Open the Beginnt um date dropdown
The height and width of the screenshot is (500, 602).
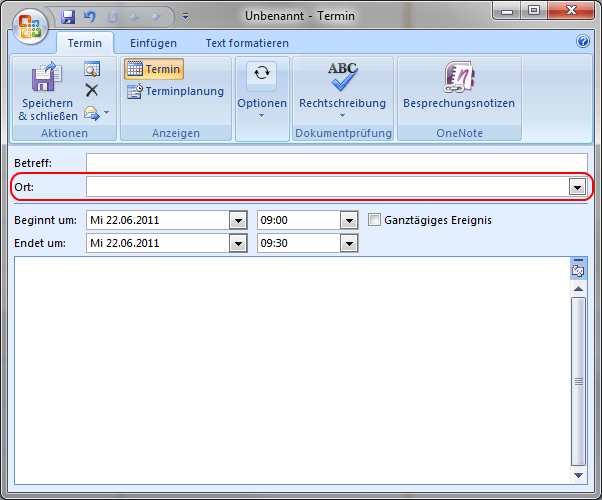[x=237, y=220]
